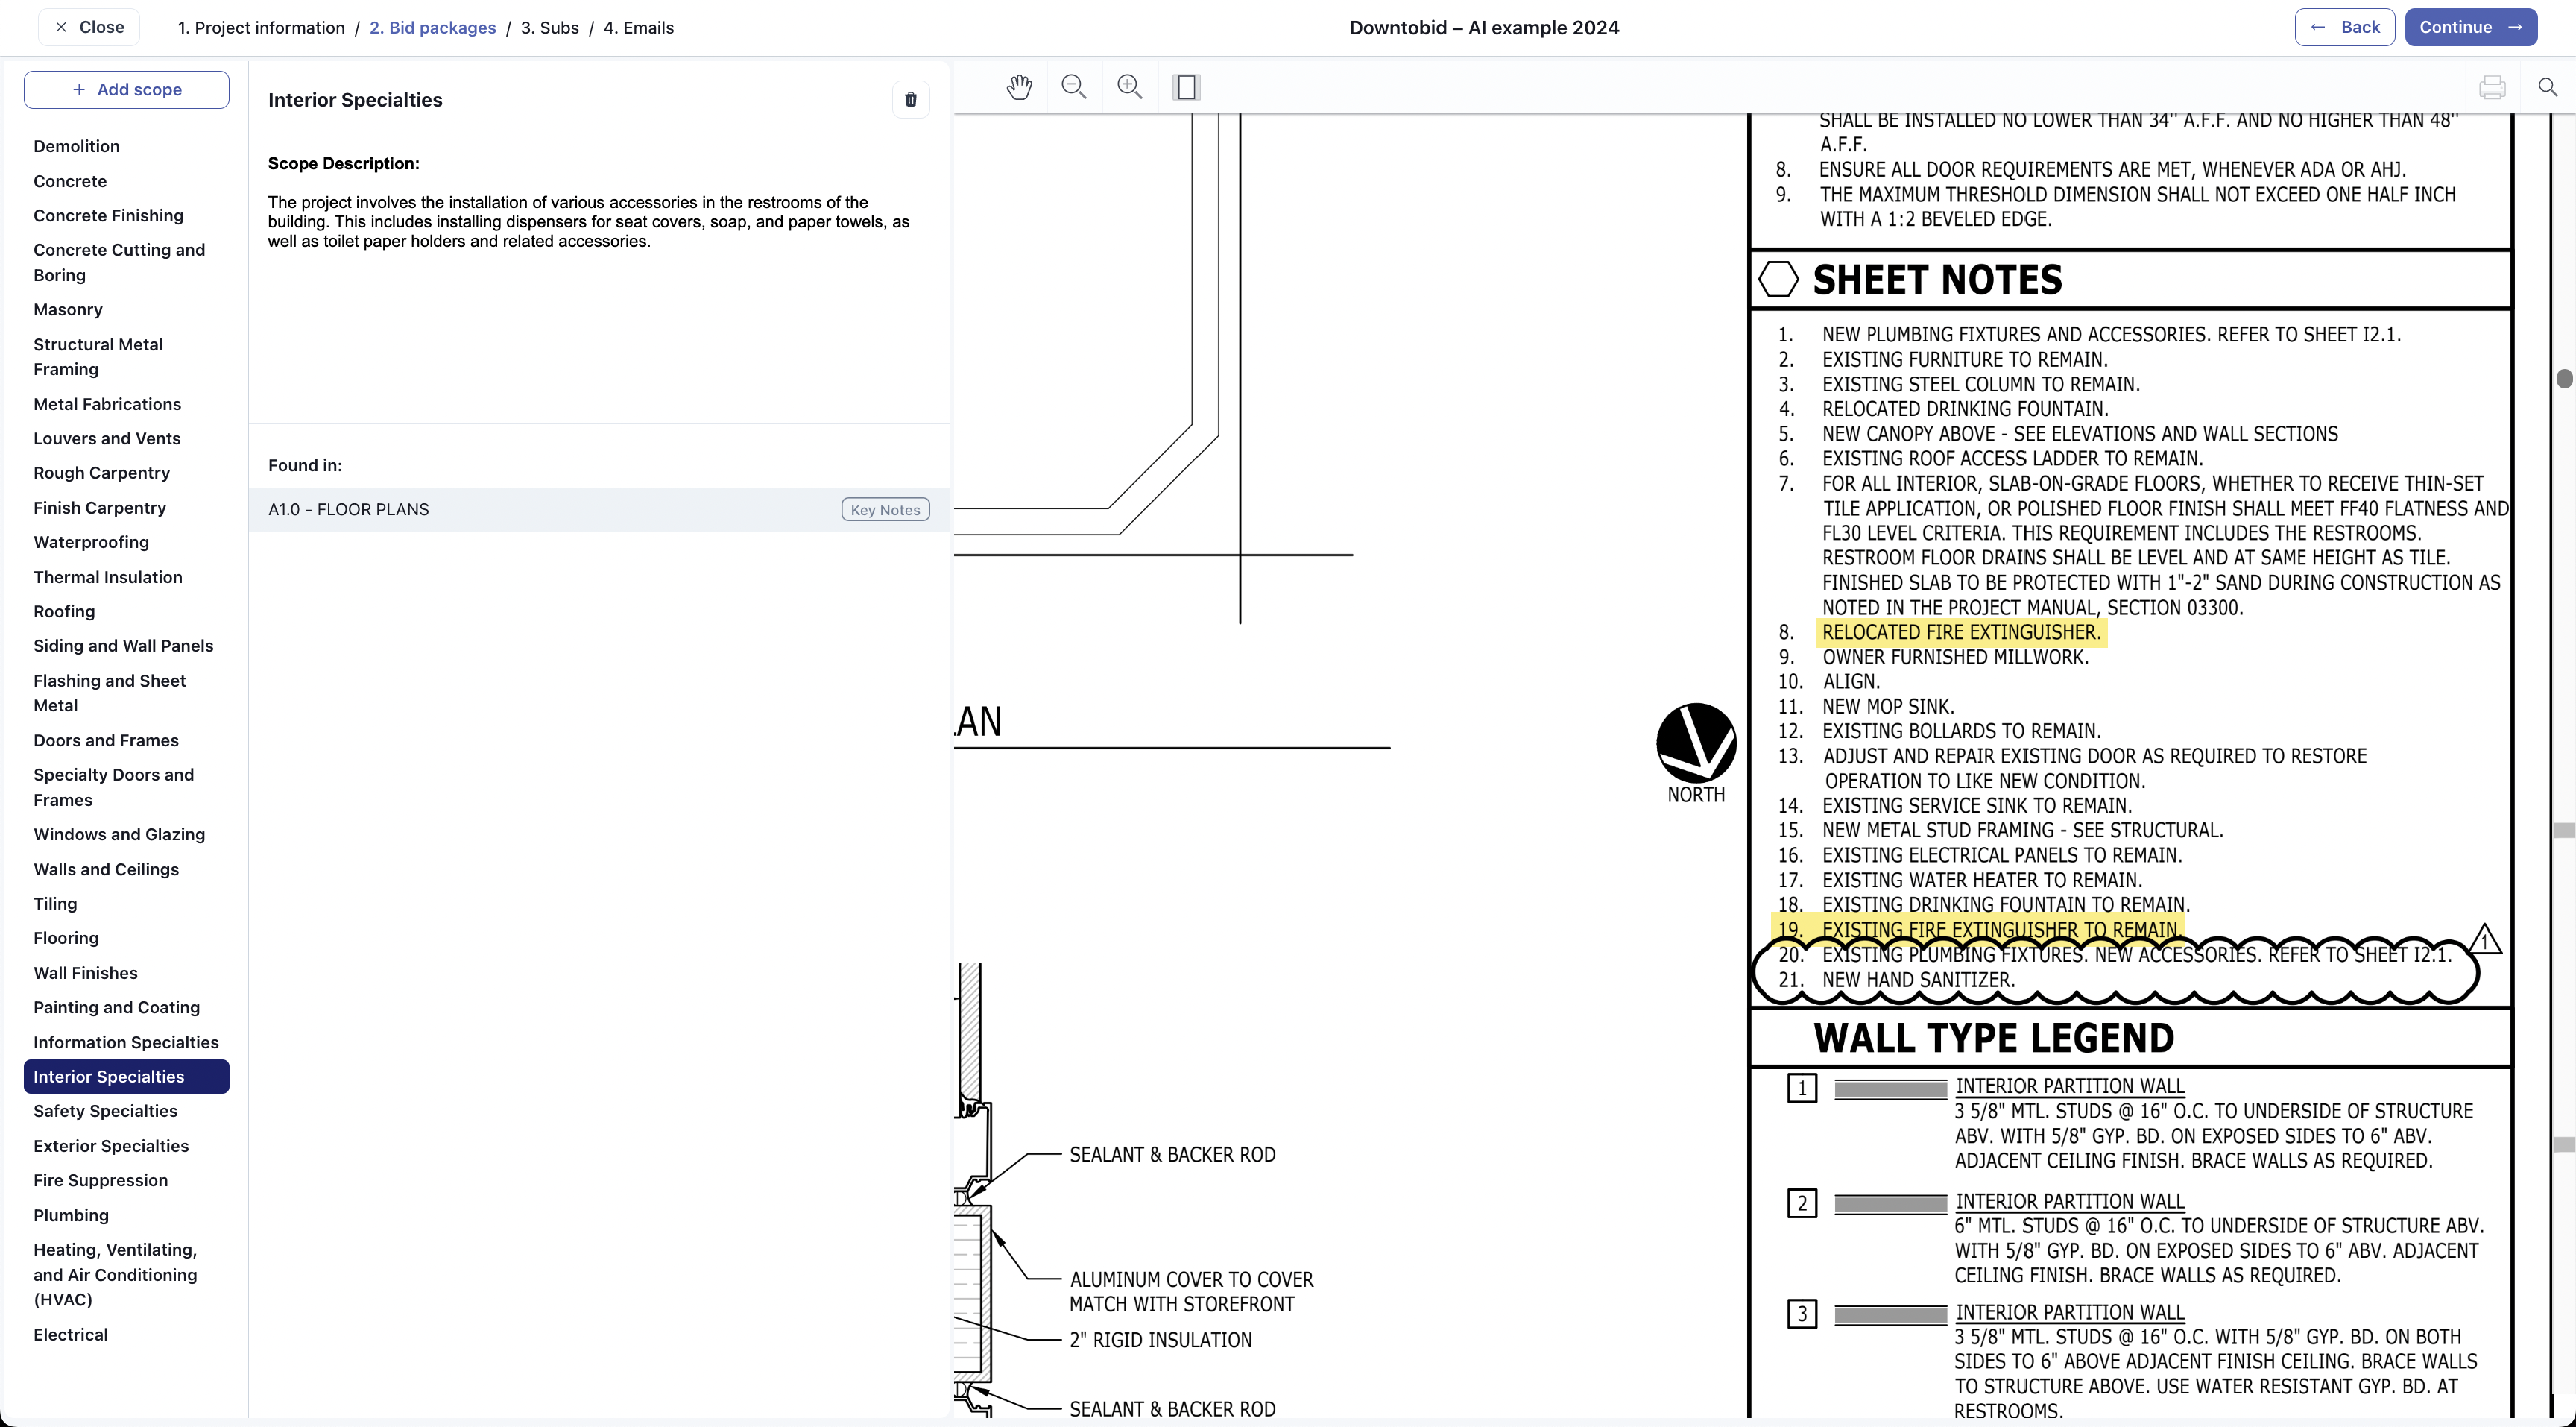Select Information Specialties scope

click(x=125, y=1042)
